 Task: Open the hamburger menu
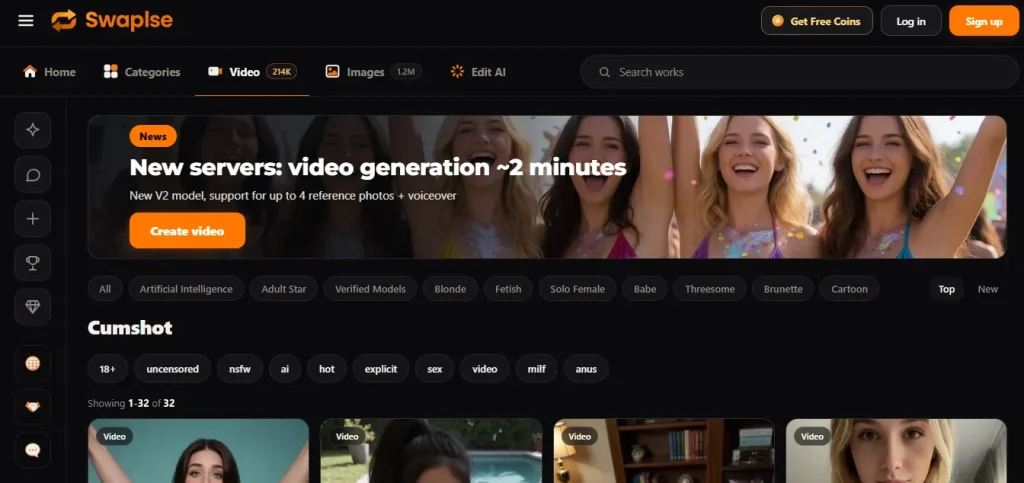25,21
